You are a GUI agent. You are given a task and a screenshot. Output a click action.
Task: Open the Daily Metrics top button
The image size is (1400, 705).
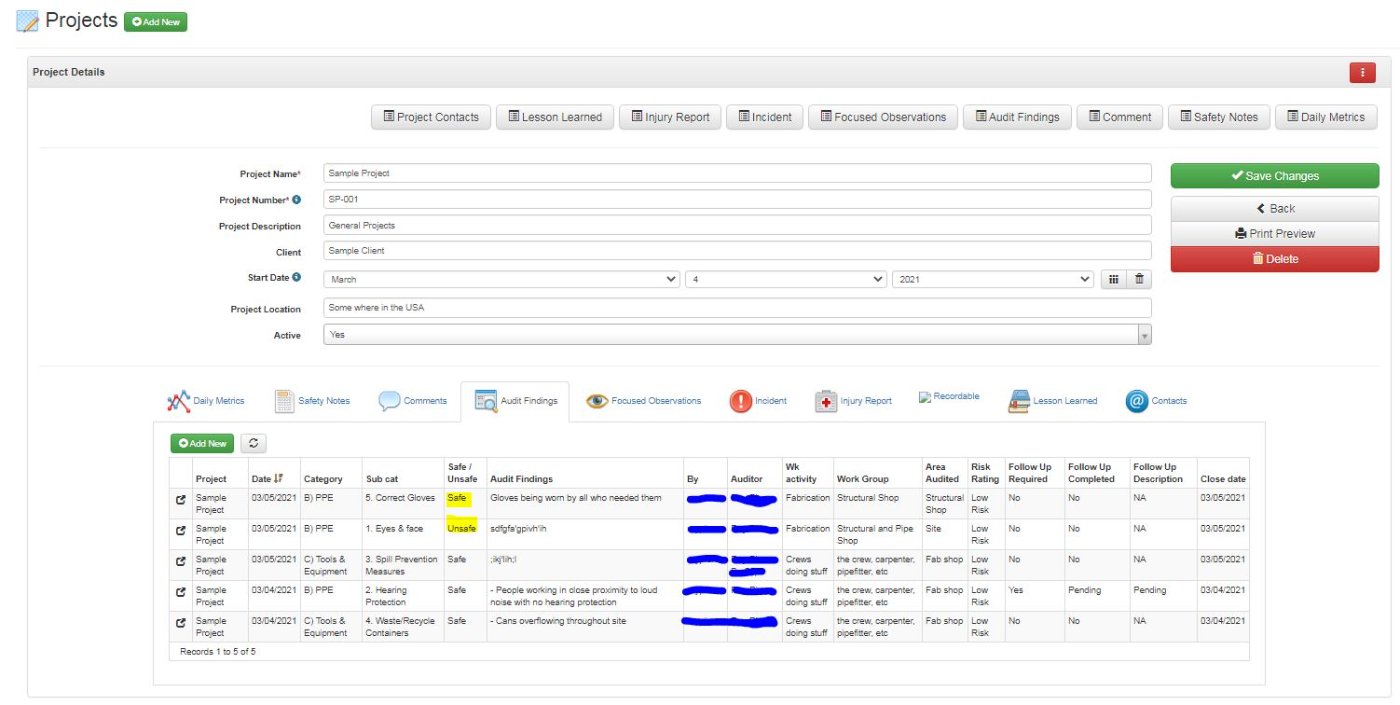1326,117
